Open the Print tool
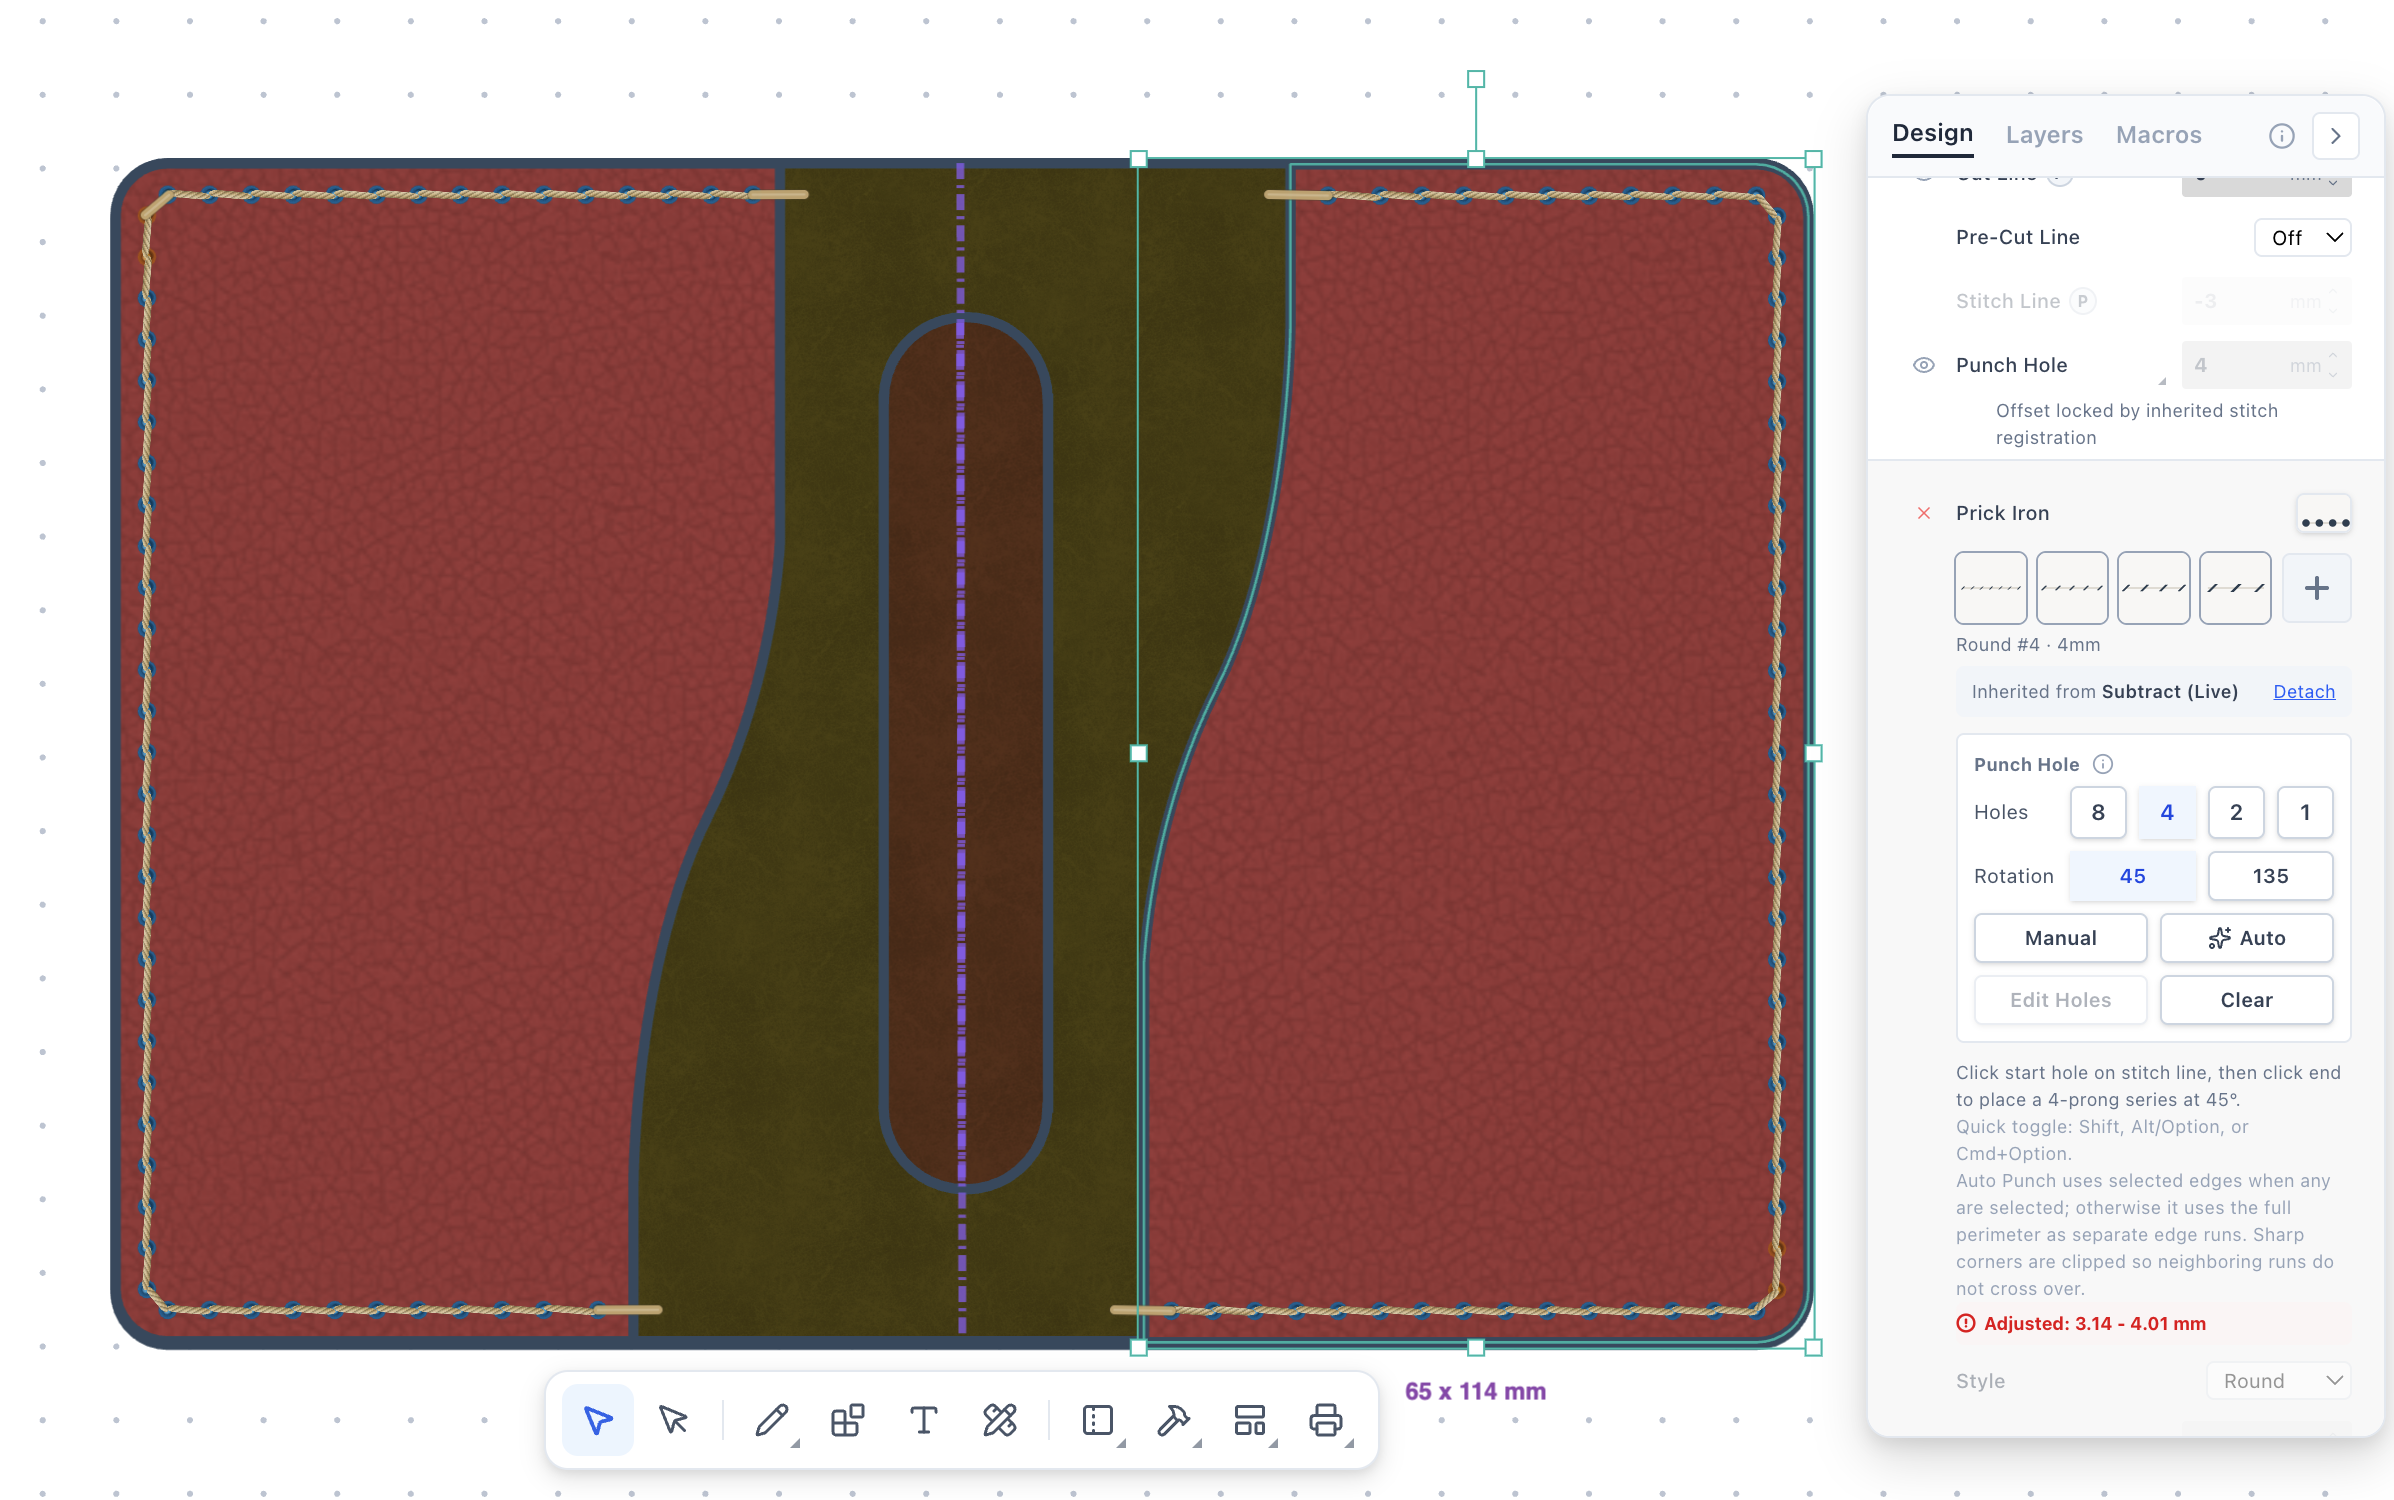 click(x=1326, y=1419)
